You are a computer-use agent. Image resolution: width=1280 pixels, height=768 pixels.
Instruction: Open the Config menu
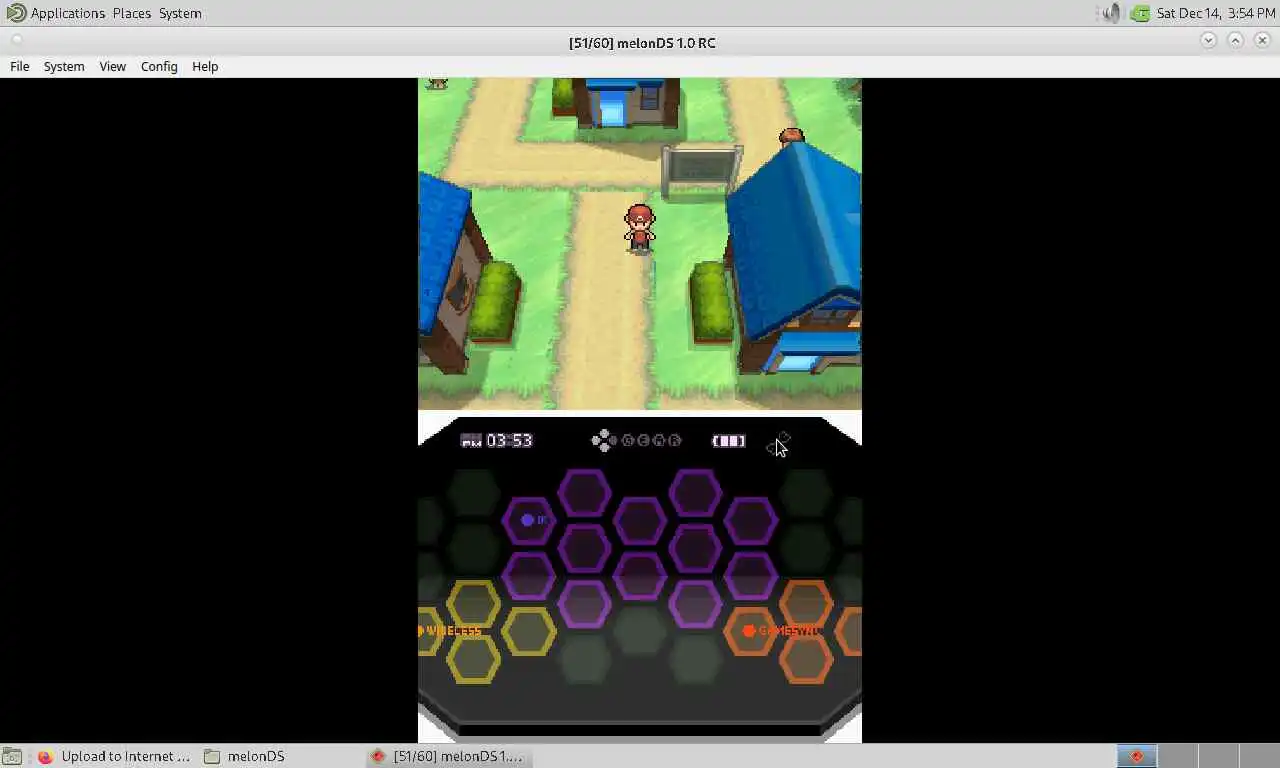159,66
